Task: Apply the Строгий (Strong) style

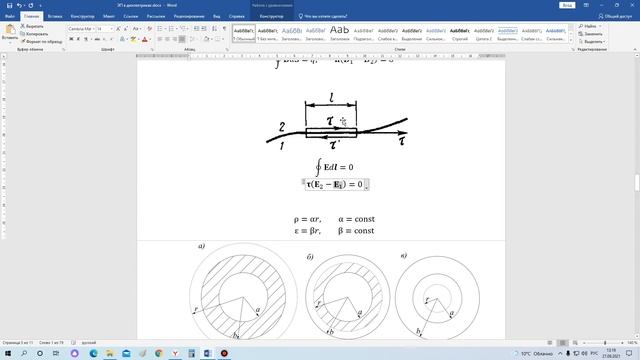Action: pyautogui.click(x=460, y=33)
